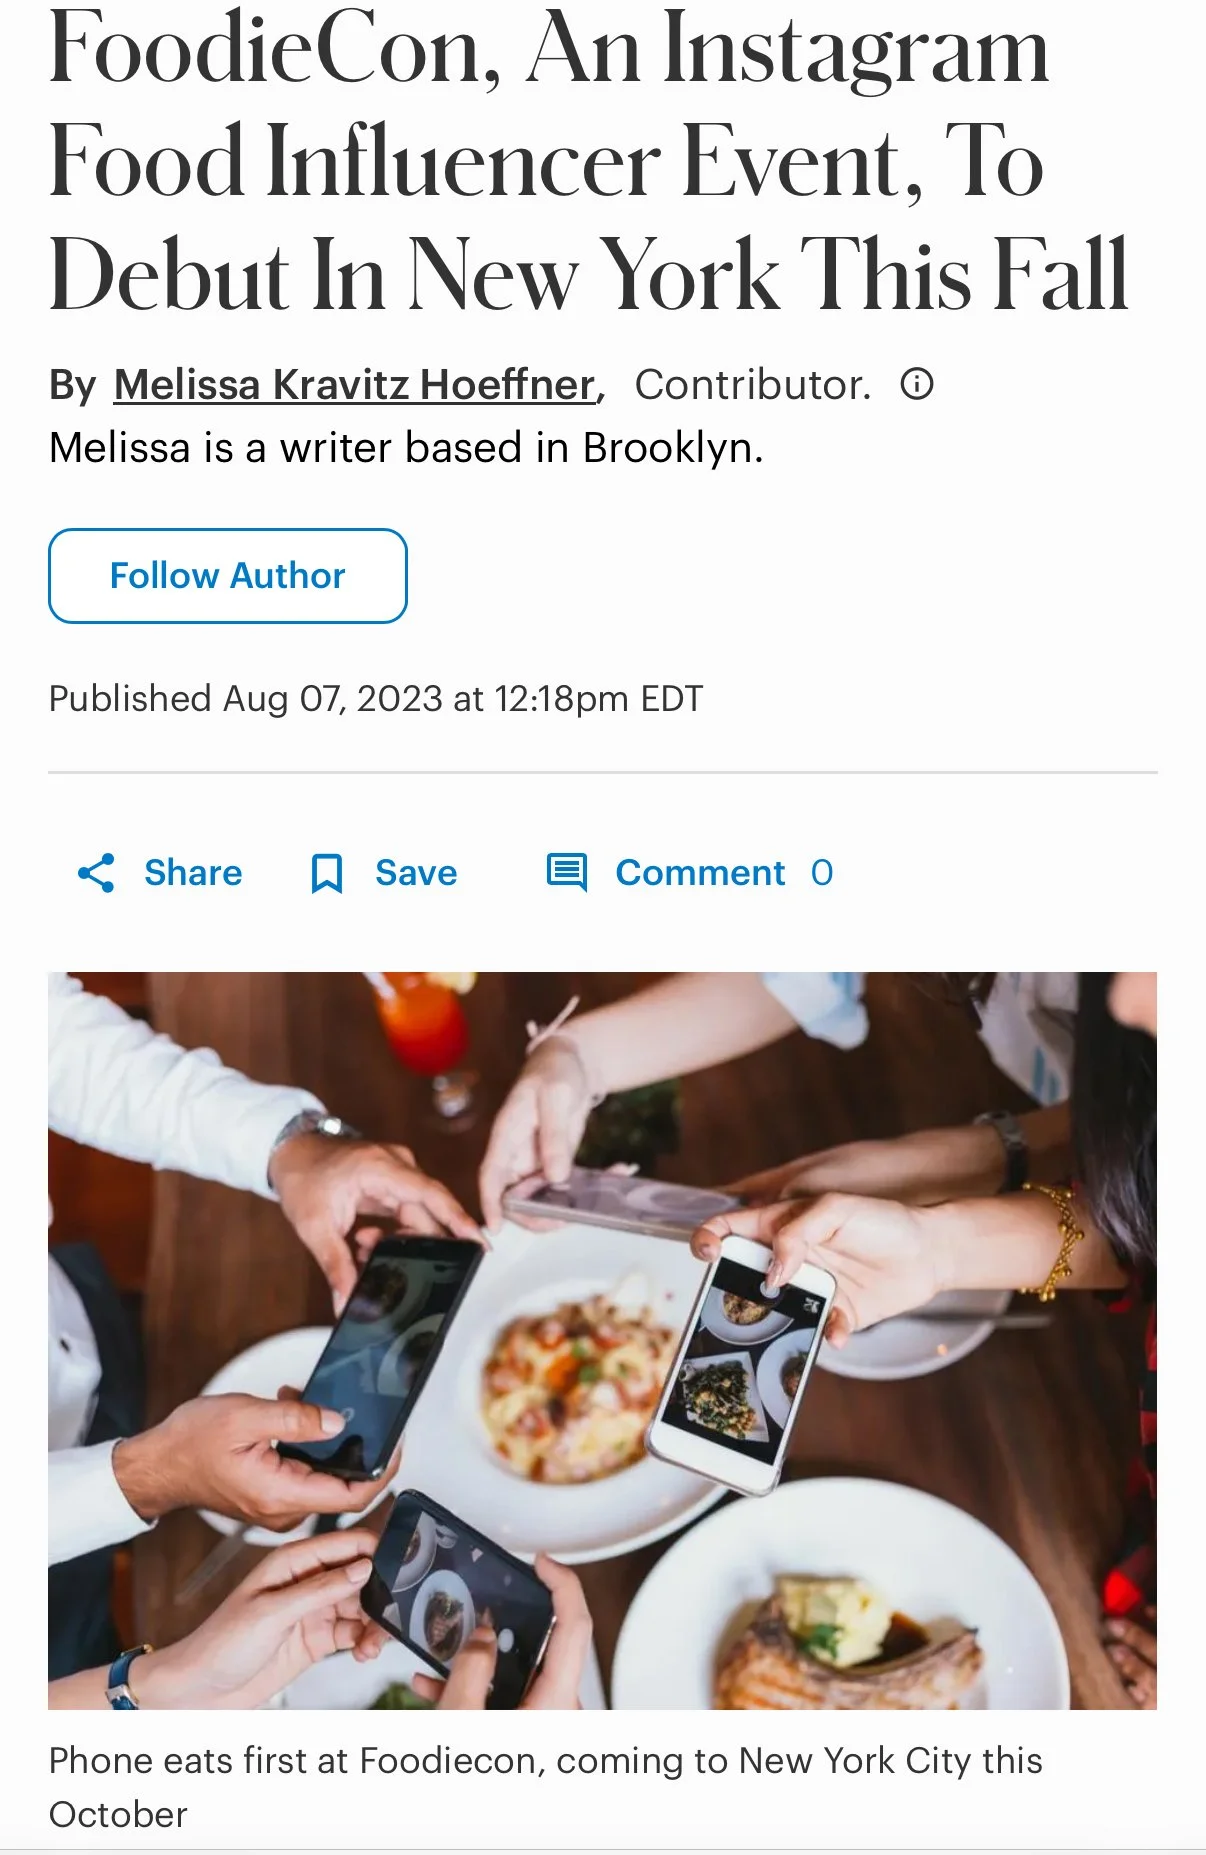This screenshot has width=1206, height=1855.
Task: Click the photo caption about Foodiecon
Action: coord(545,1787)
